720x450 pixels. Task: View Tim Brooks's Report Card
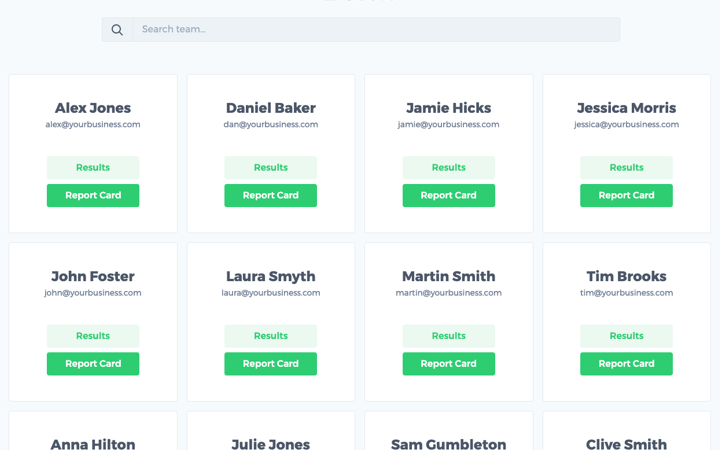[626, 364]
